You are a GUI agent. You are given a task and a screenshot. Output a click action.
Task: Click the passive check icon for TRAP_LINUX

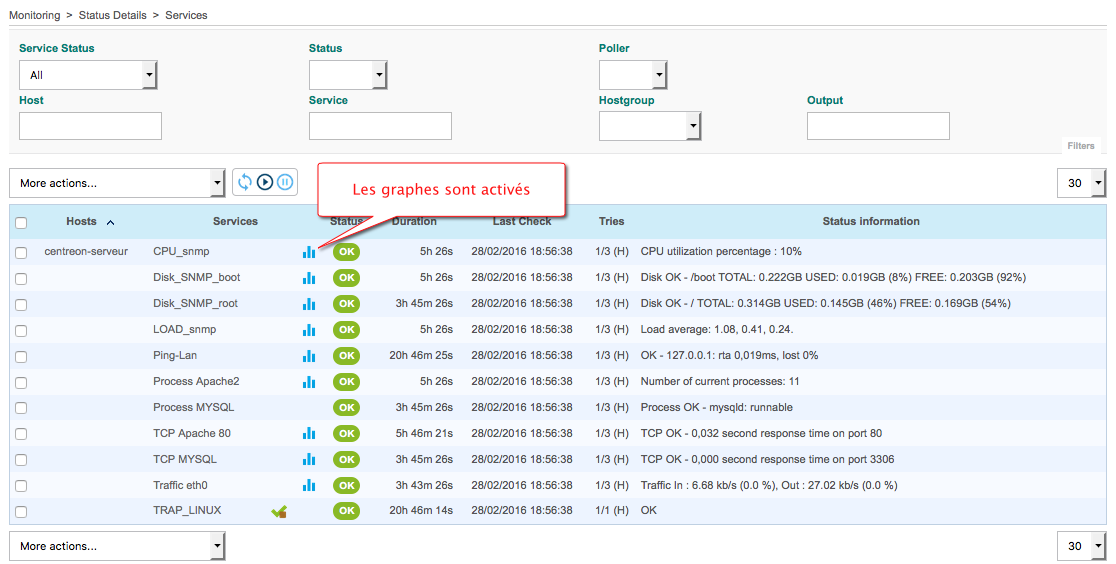pos(279,512)
